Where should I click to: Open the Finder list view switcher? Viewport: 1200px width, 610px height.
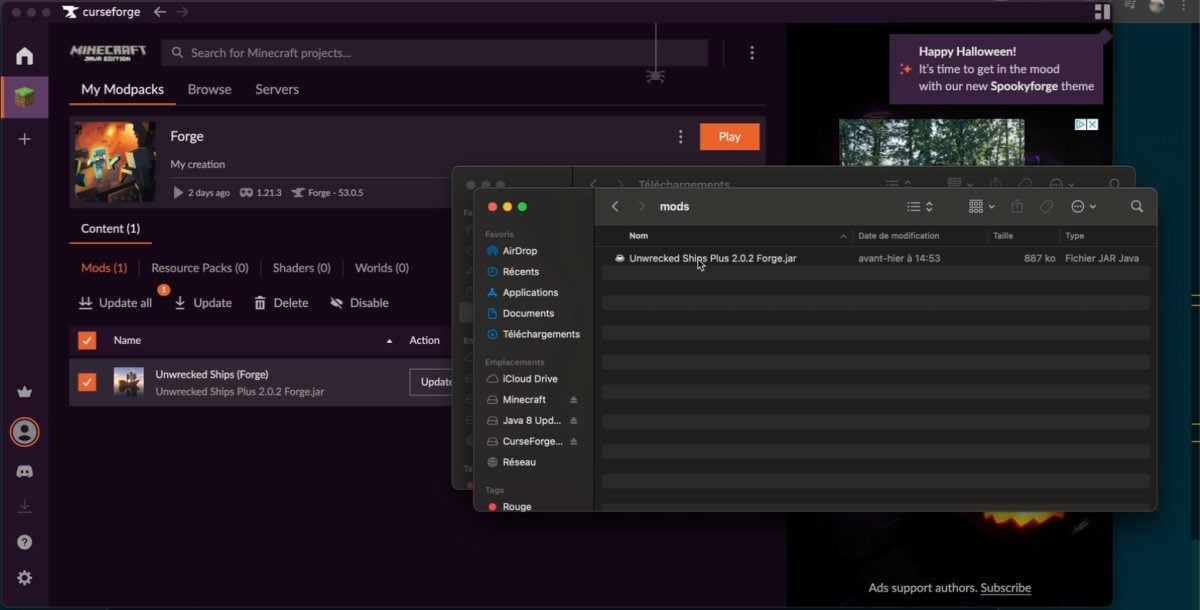[919, 206]
